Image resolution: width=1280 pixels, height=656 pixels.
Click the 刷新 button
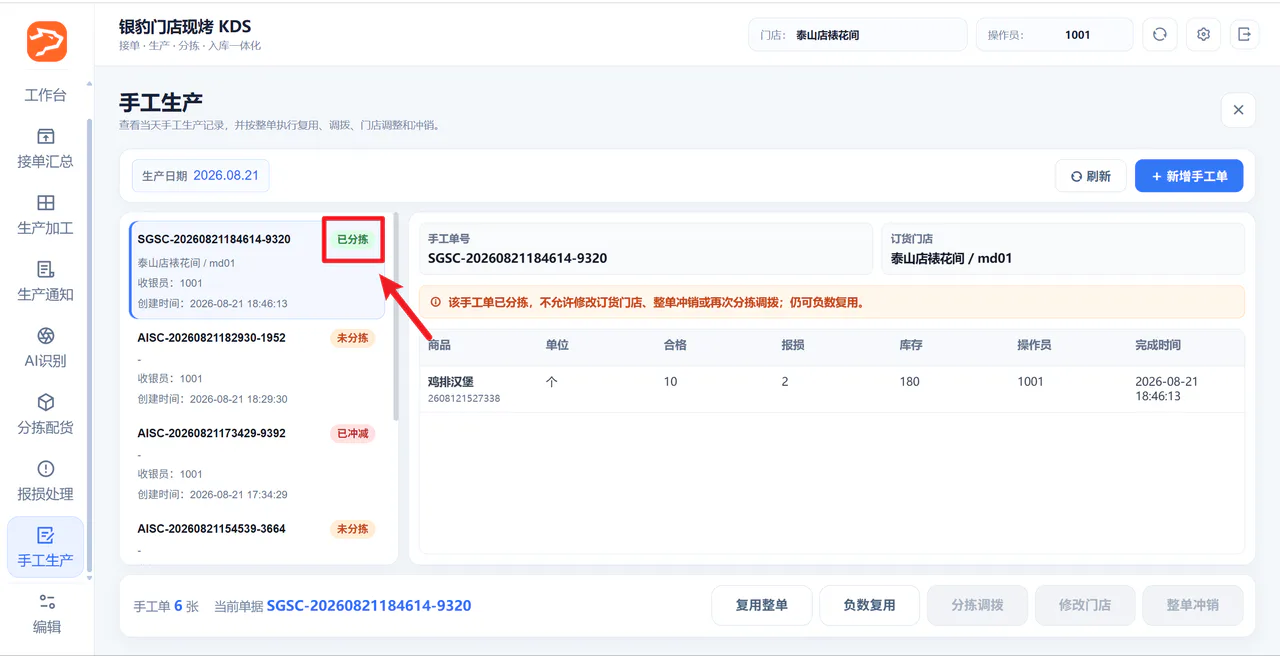tap(1091, 176)
